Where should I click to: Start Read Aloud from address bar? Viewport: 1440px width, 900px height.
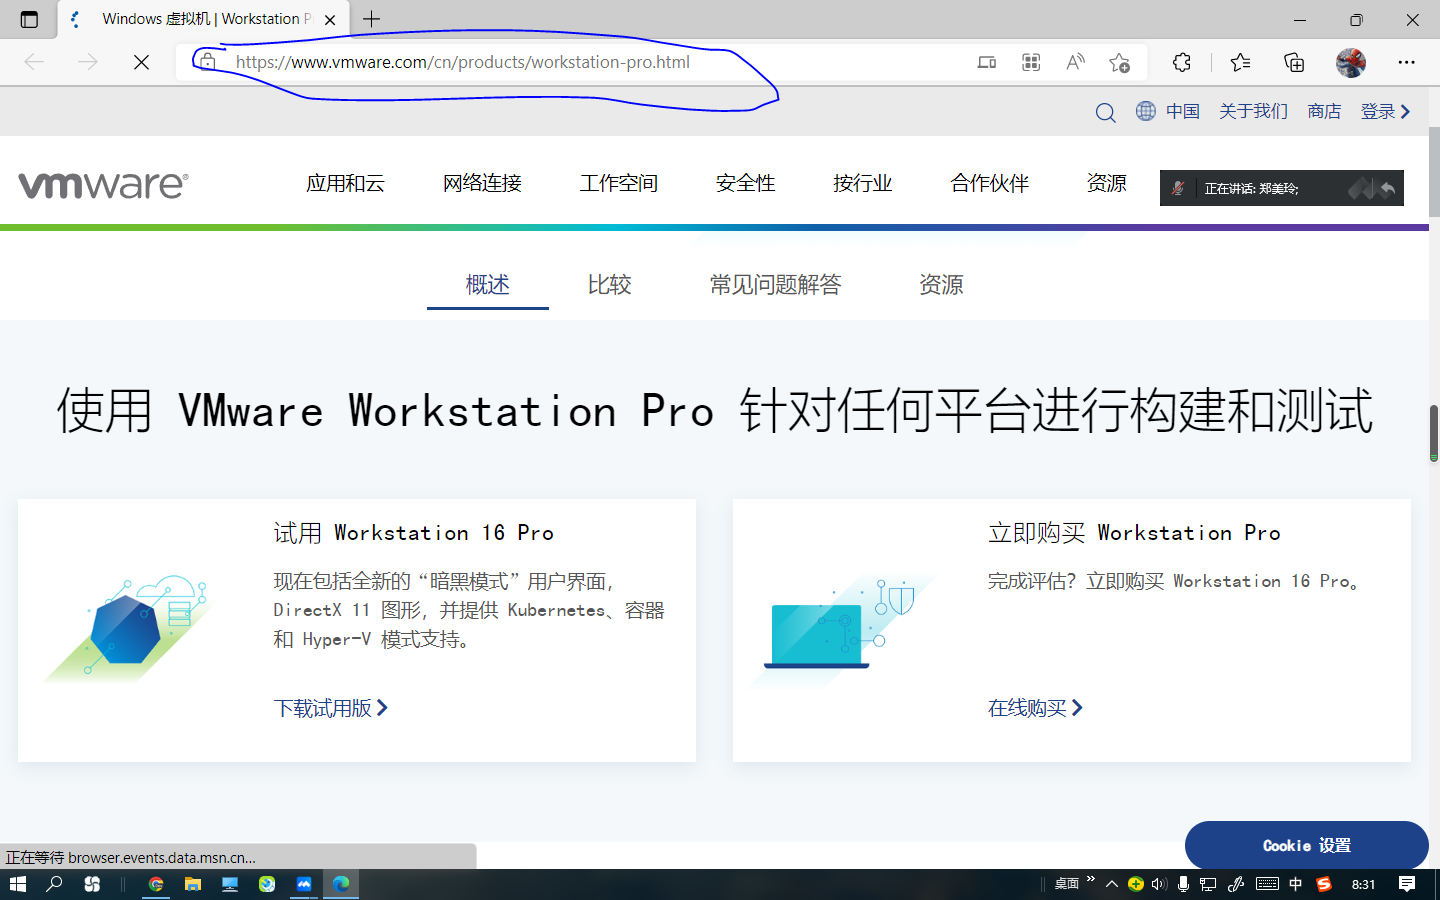coord(1075,62)
